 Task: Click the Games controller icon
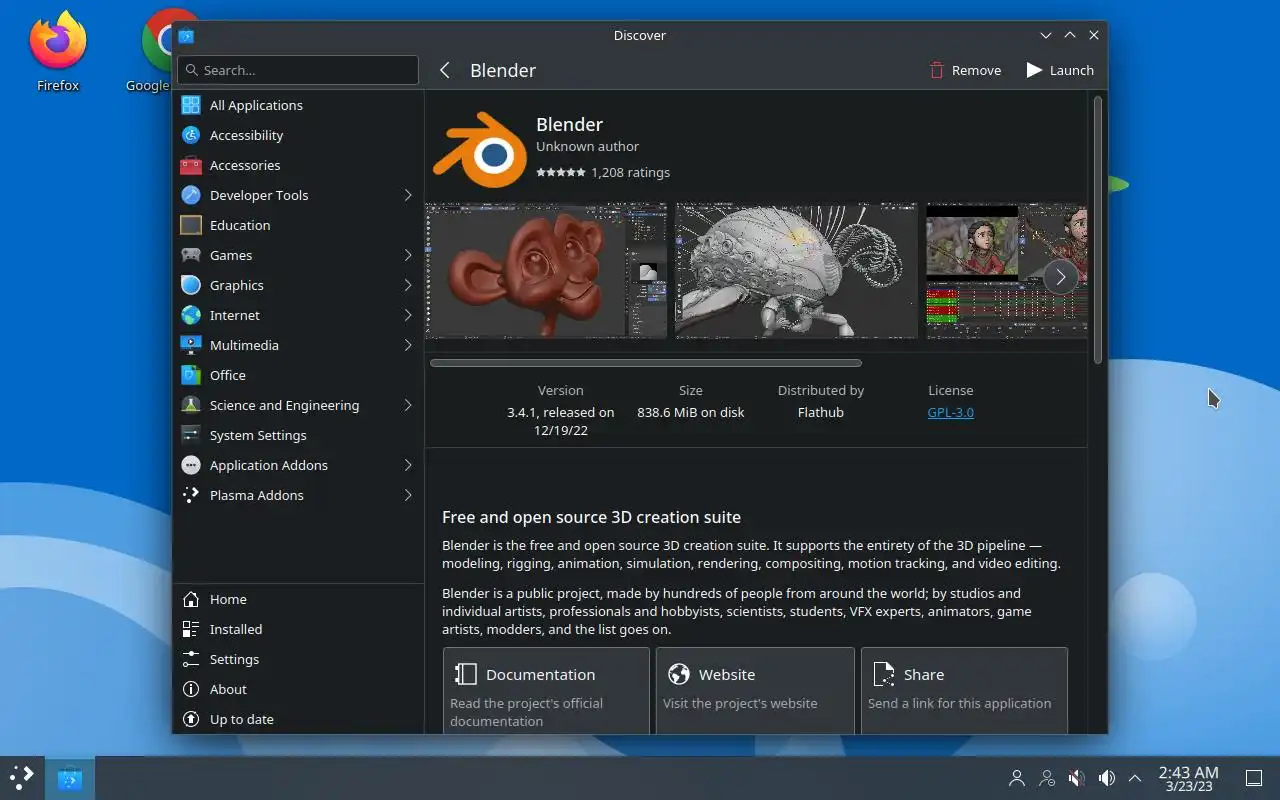coord(191,255)
